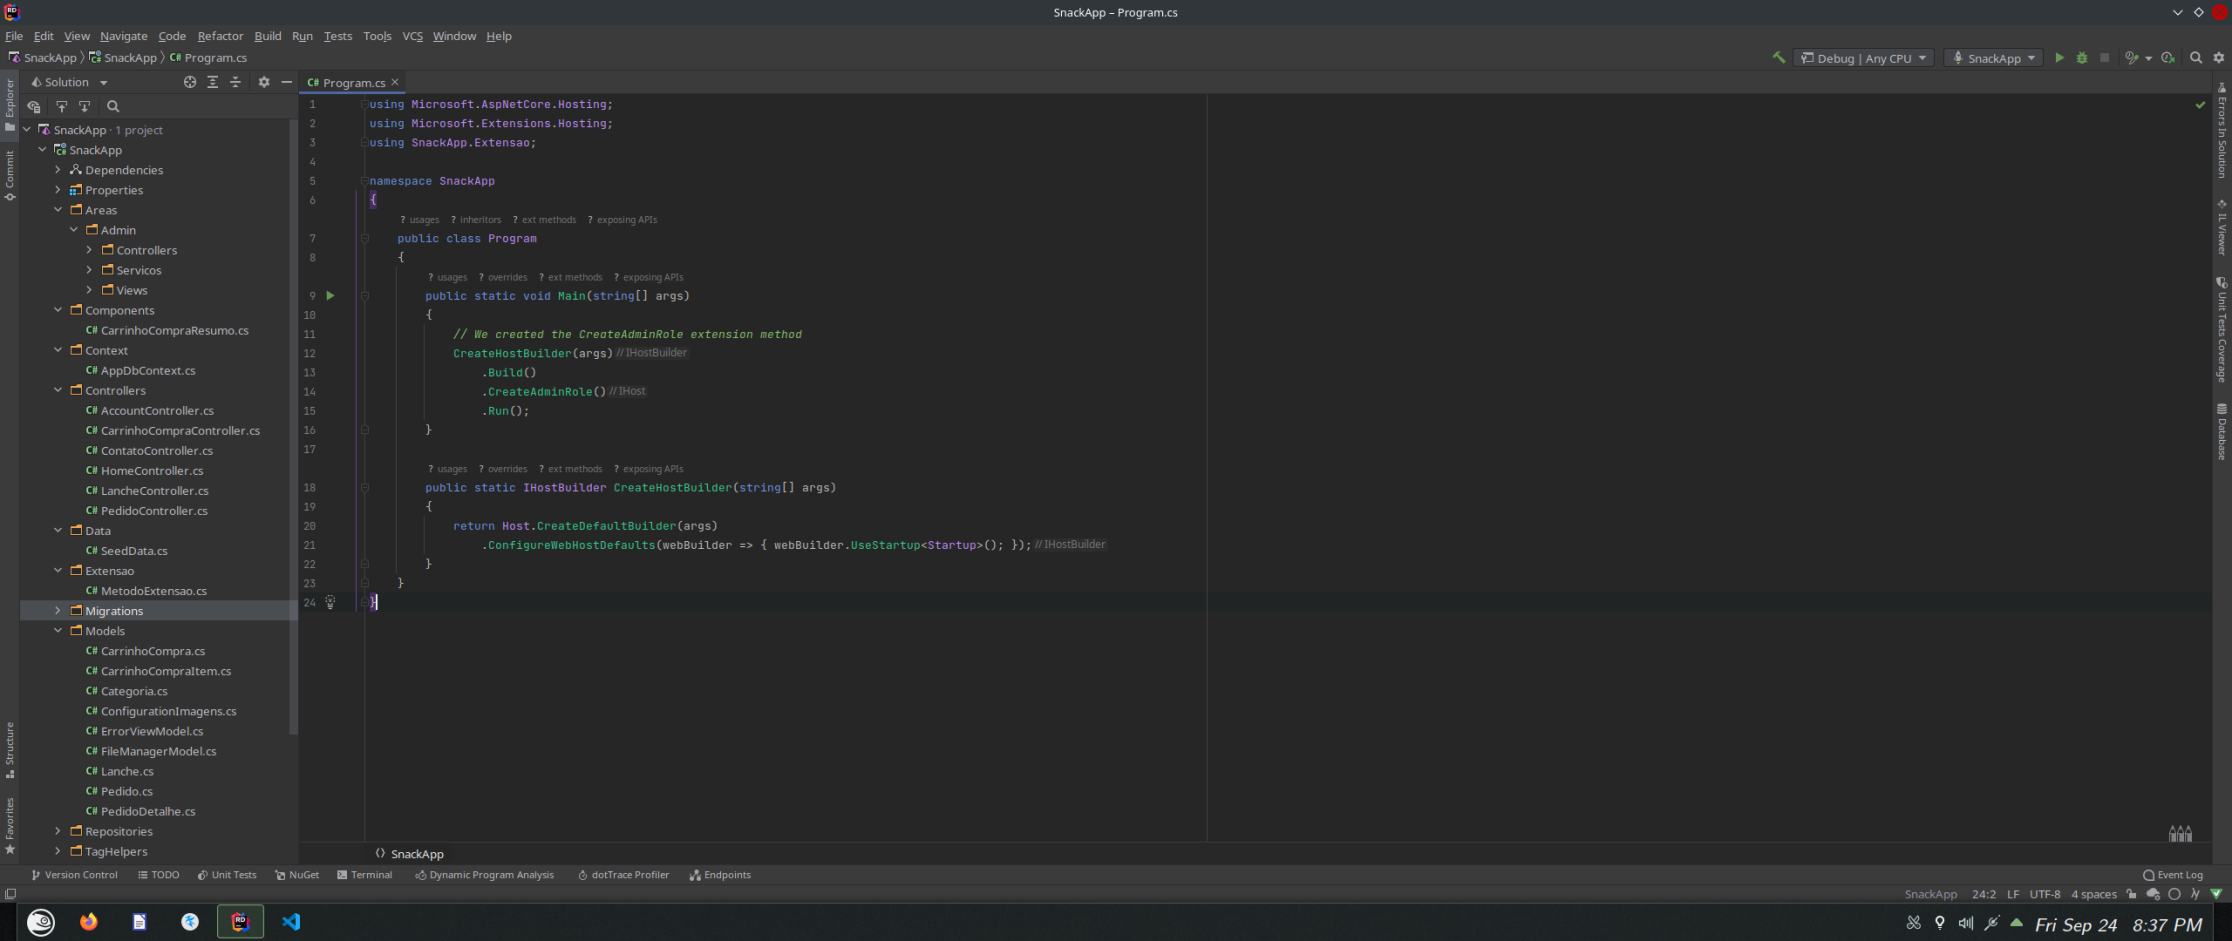Expand the Migrations folder

[58, 611]
